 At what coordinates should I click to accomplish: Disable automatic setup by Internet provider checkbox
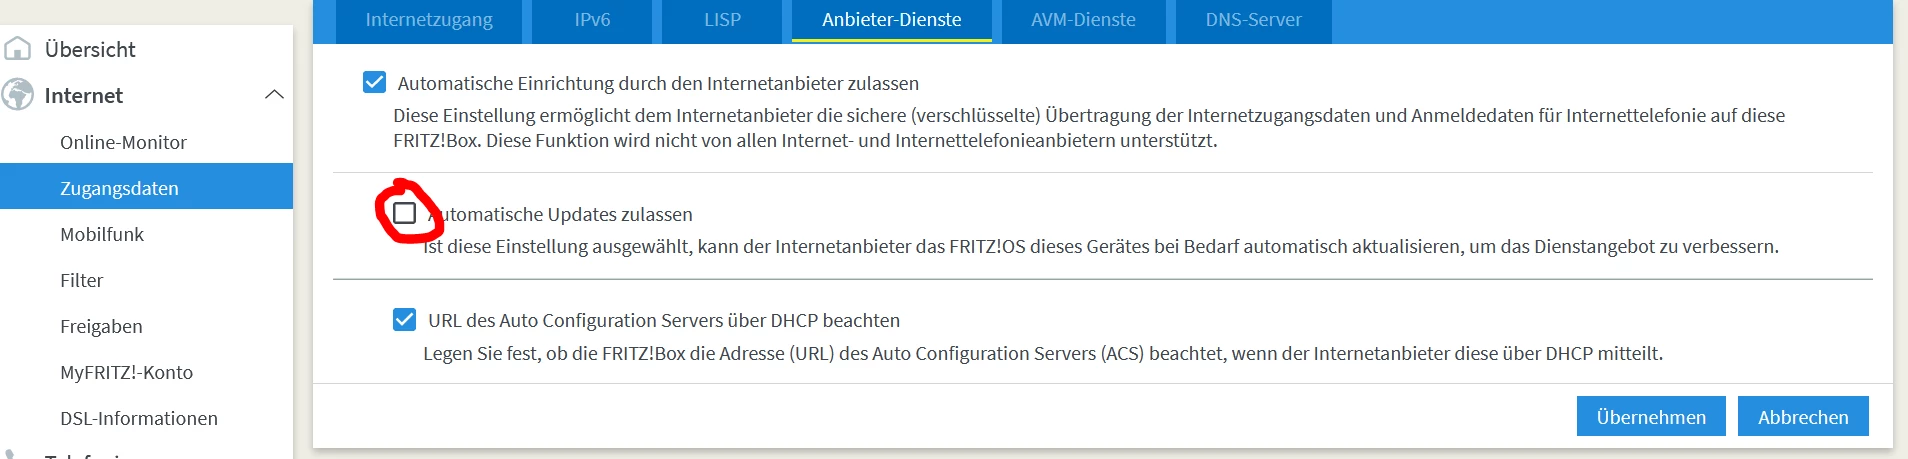point(374,82)
